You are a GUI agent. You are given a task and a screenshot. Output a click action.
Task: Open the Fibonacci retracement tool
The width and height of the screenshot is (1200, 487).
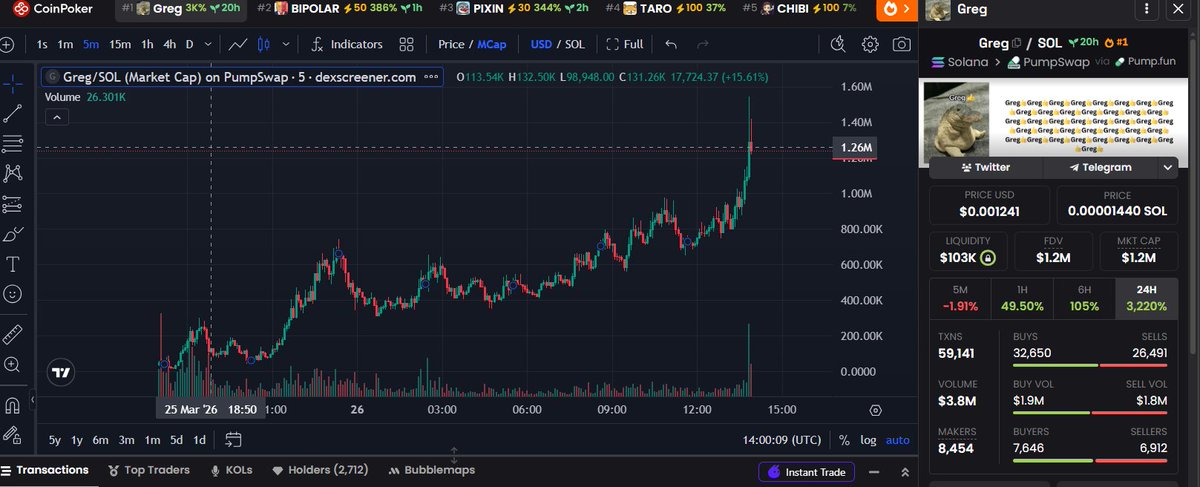tap(13, 144)
